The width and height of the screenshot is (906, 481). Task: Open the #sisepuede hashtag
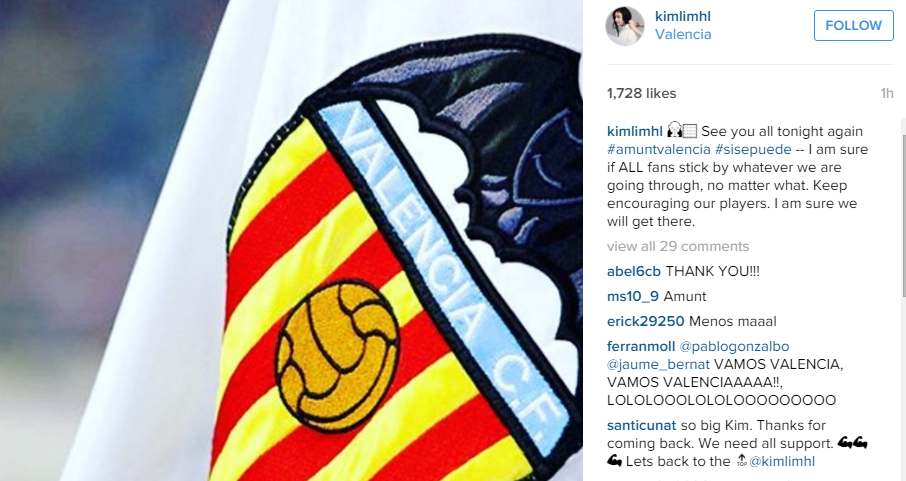[753, 150]
